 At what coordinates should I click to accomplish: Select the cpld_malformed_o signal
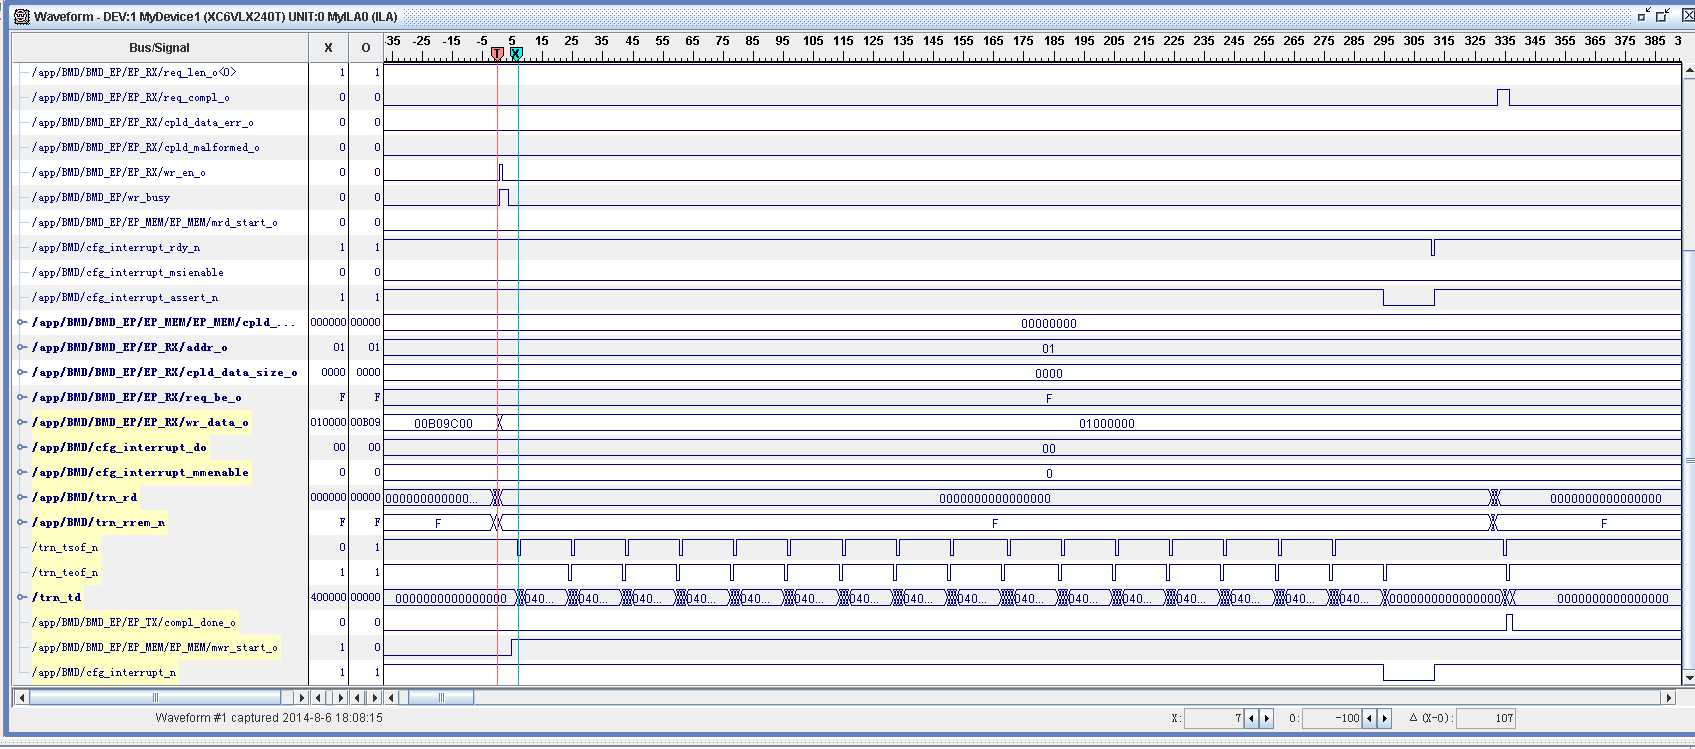coord(146,147)
